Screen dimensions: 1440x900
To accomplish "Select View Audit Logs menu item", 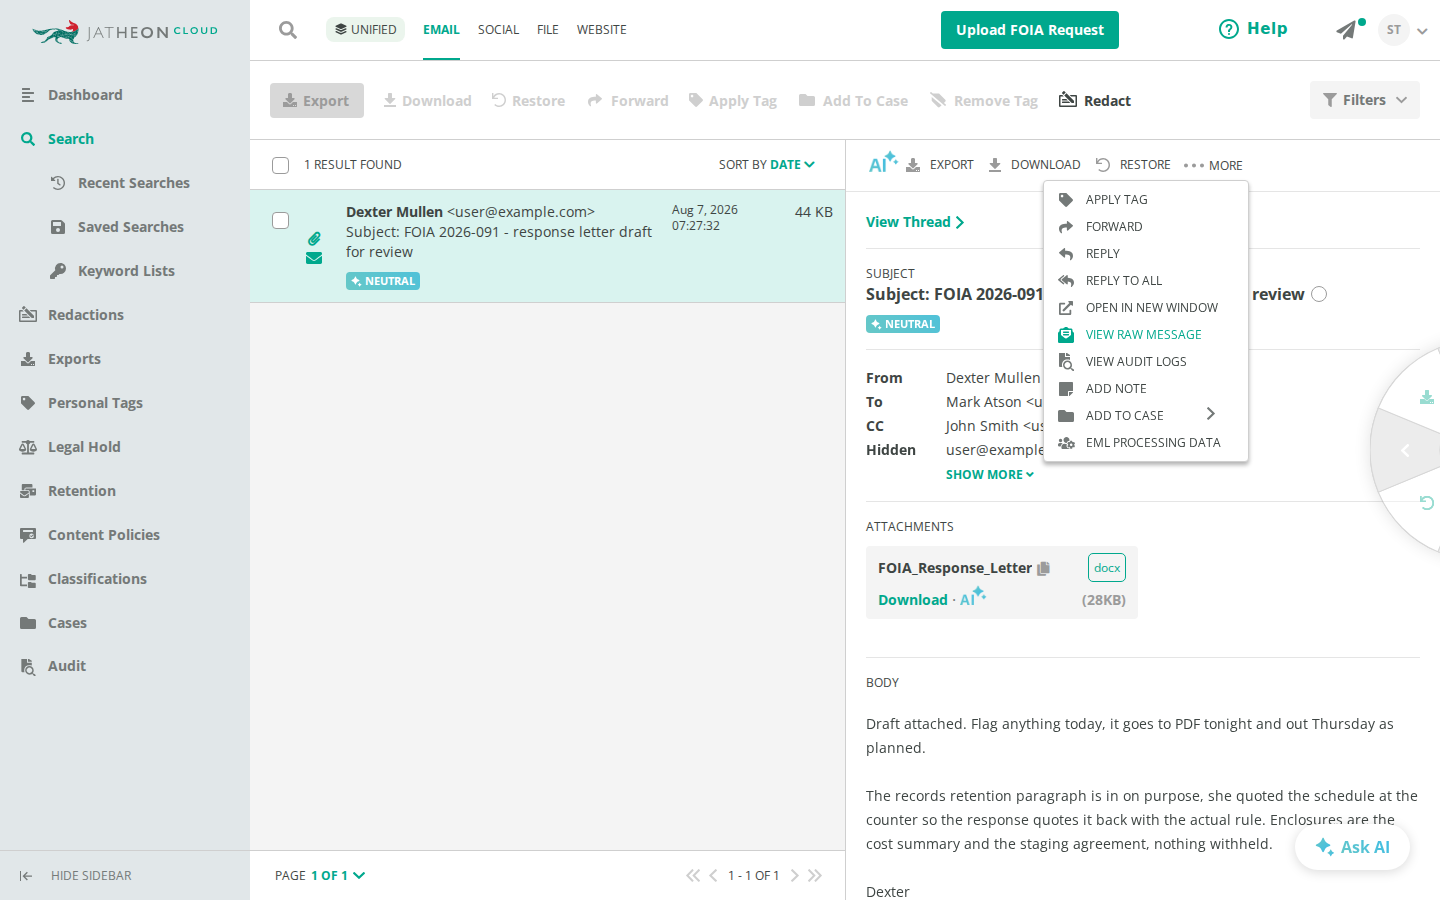I will tap(1146, 361).
